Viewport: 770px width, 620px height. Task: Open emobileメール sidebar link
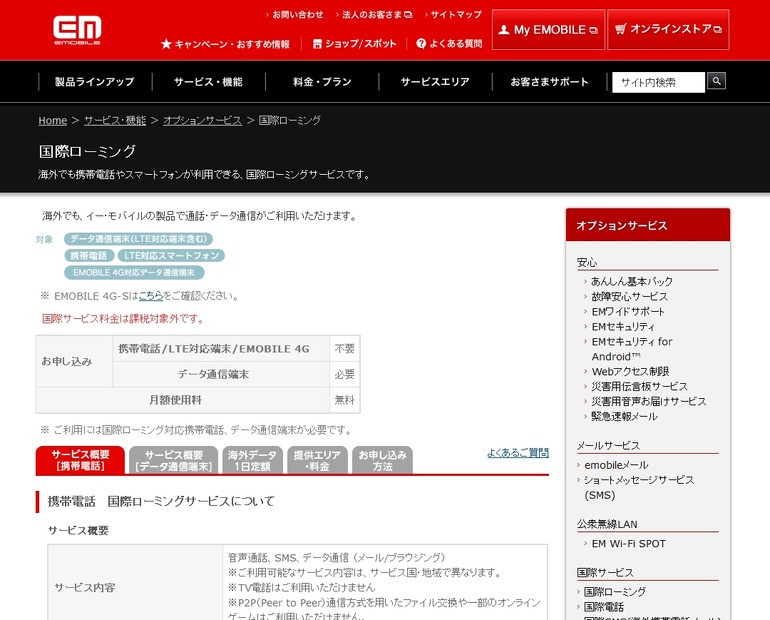point(616,465)
